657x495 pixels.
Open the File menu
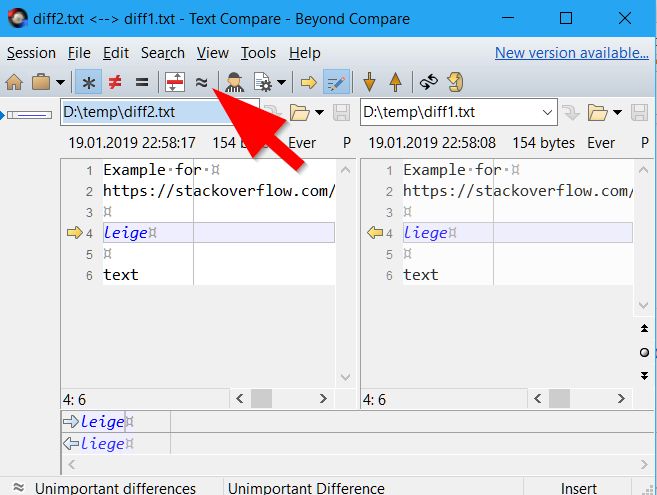tap(79, 53)
